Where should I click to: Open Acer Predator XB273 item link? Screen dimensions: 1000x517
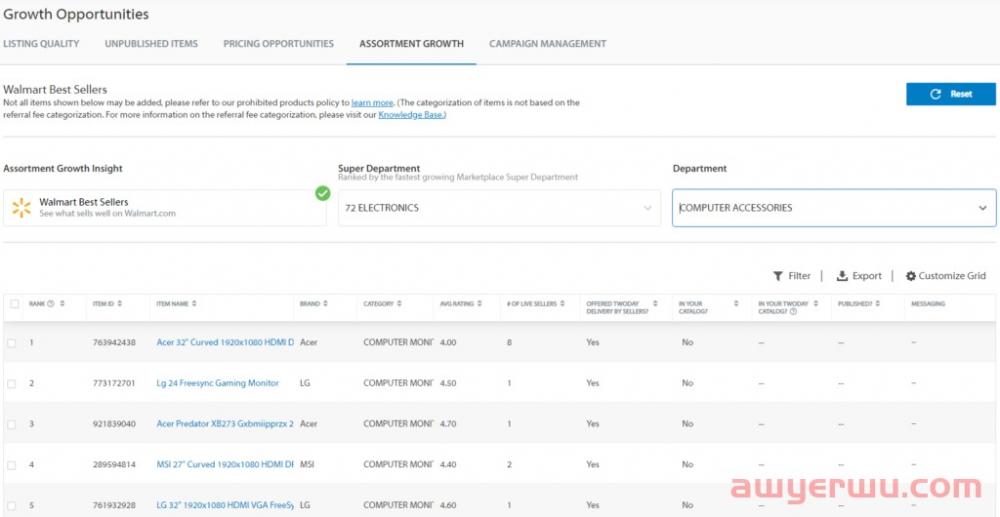pos(225,424)
